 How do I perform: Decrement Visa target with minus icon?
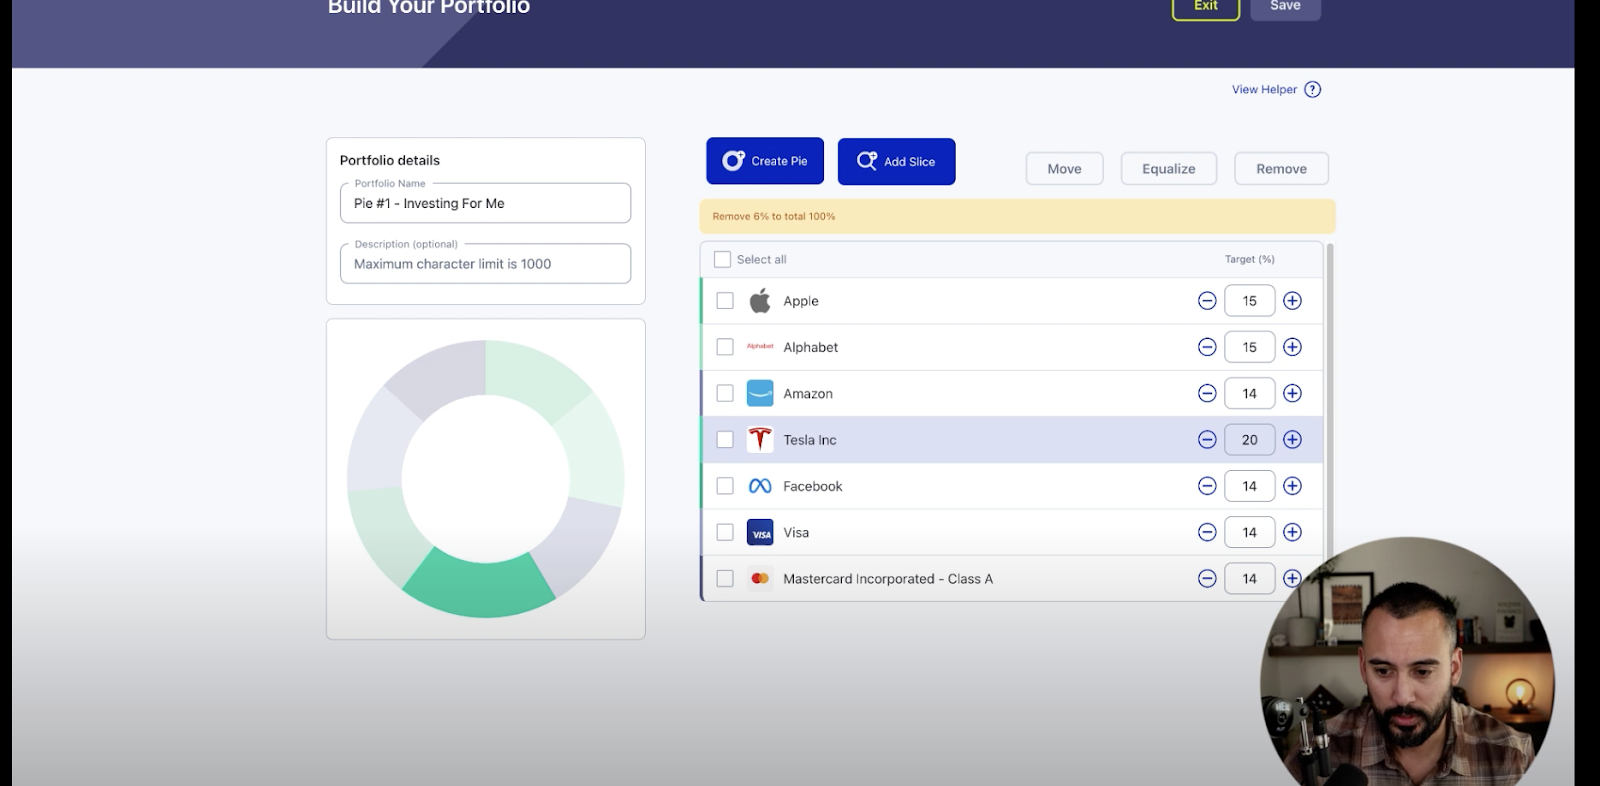click(x=1207, y=532)
